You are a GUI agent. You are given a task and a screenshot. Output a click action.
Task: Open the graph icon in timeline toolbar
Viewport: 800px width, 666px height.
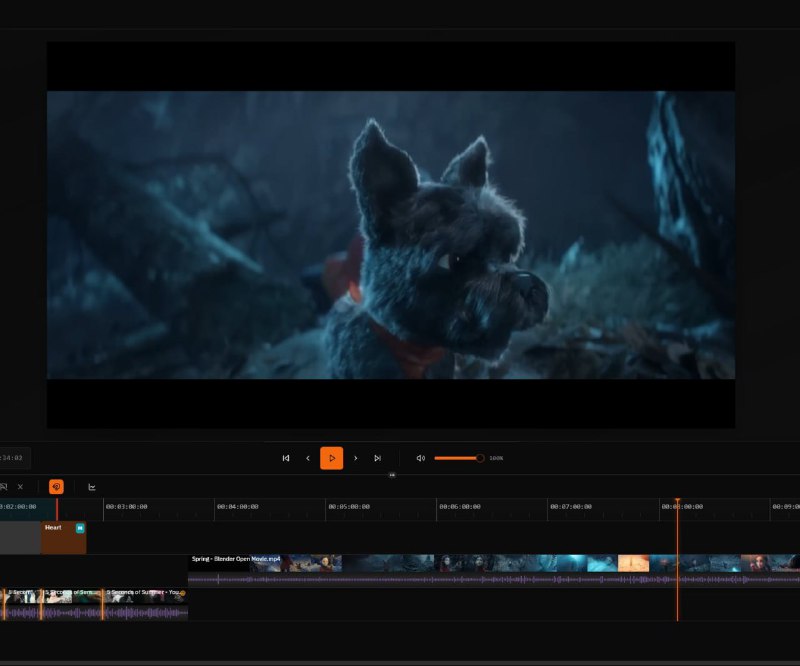pyautogui.click(x=92, y=487)
